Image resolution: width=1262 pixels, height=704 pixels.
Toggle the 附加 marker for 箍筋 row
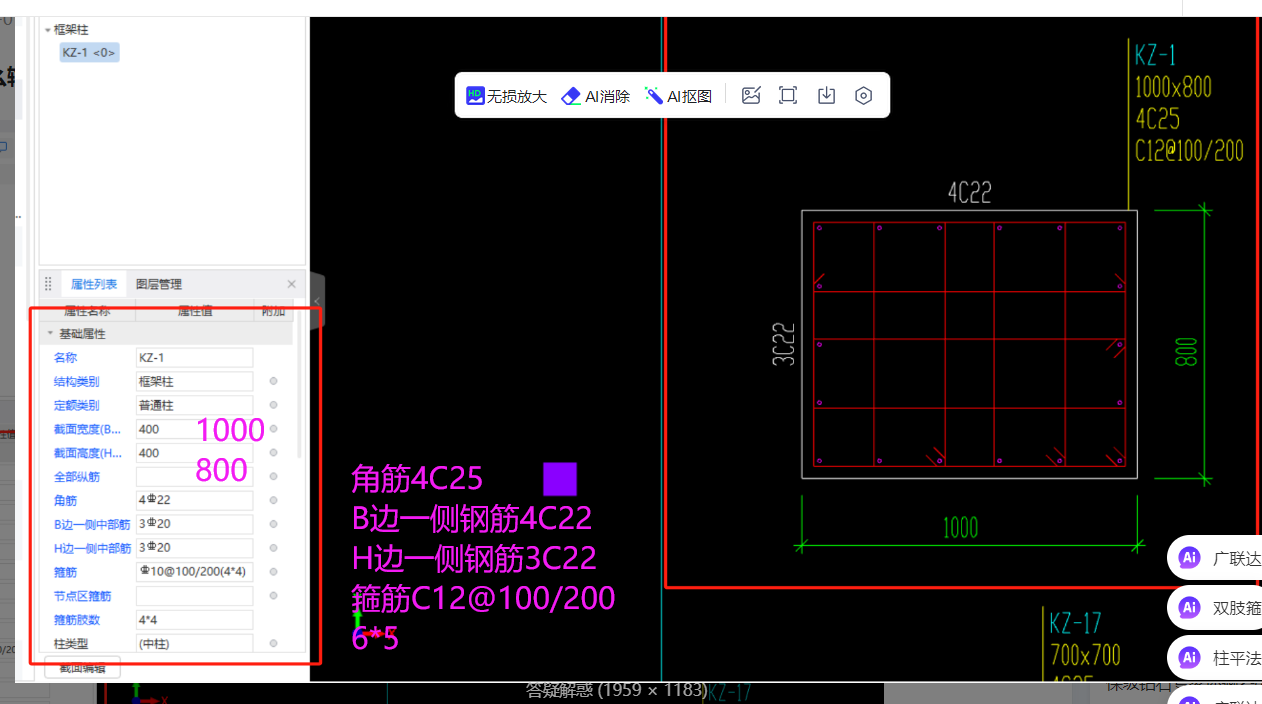point(273,572)
